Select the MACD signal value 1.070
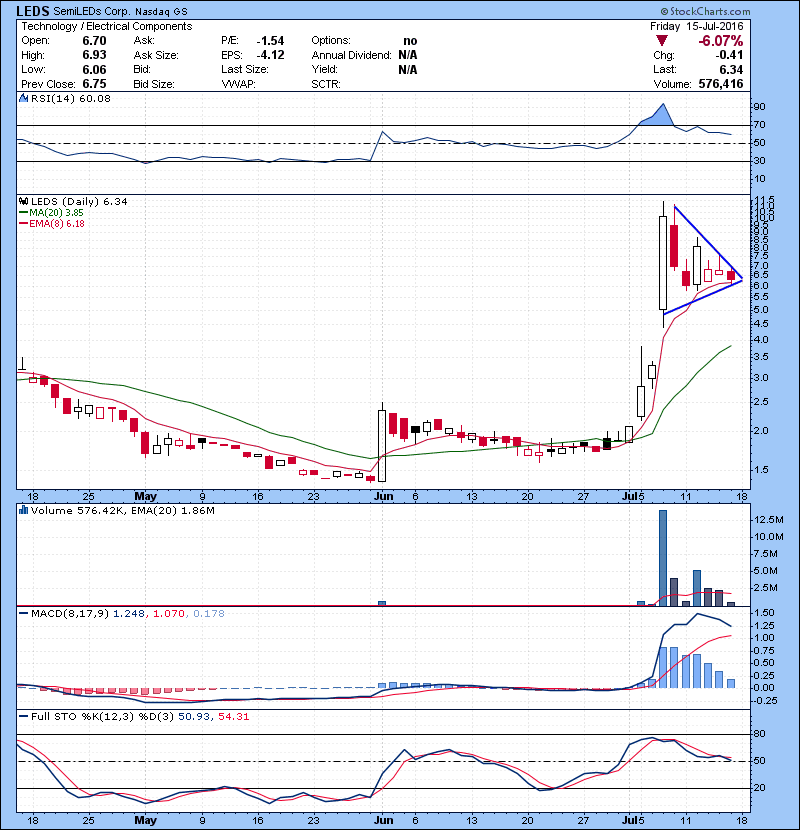Image resolution: width=800 pixels, height=830 pixels. pos(168,614)
